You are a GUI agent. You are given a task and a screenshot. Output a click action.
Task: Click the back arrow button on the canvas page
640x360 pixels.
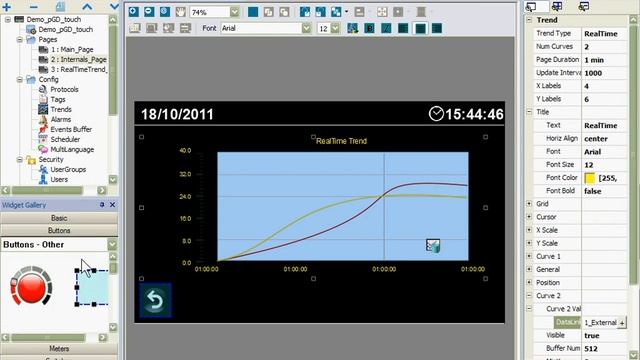(155, 300)
